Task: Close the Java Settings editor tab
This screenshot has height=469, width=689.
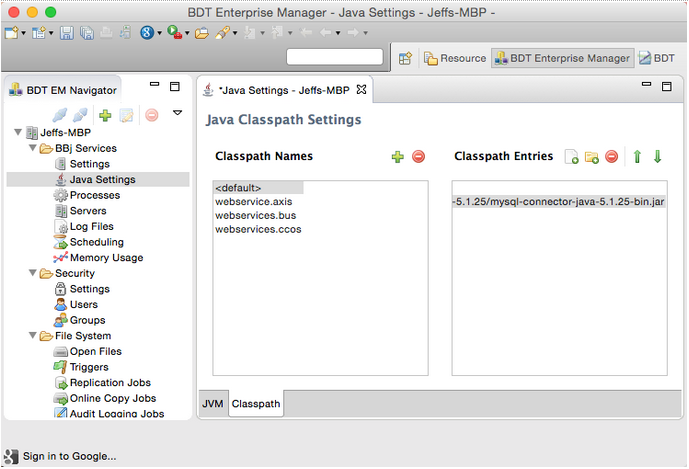Action: coord(361,90)
